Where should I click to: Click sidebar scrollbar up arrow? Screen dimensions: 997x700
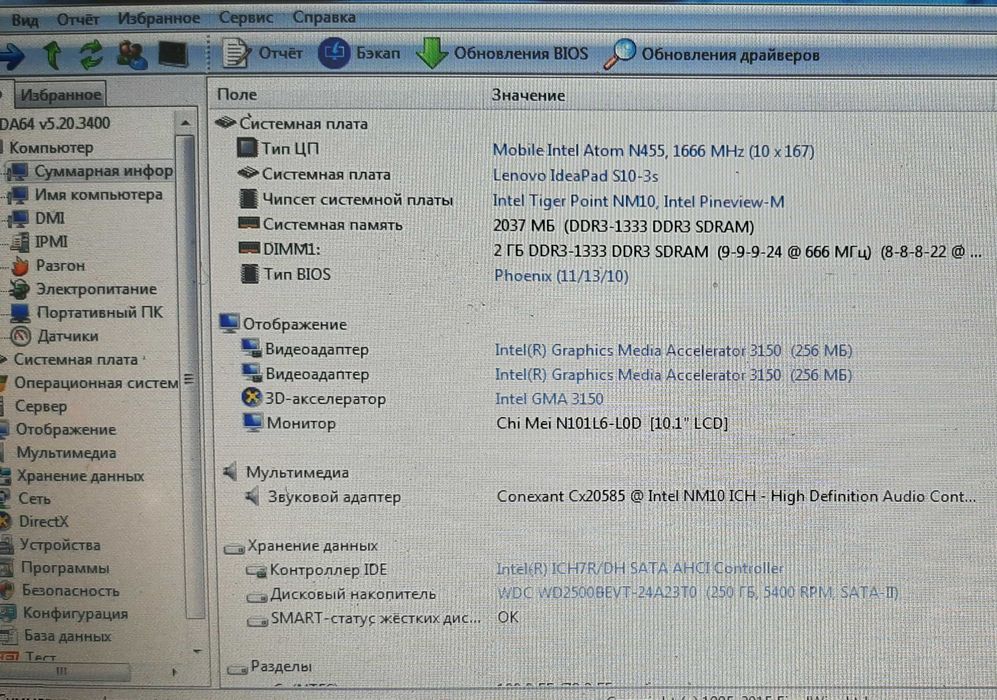(185, 123)
